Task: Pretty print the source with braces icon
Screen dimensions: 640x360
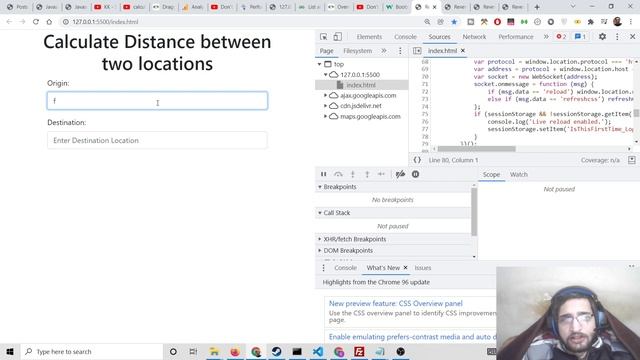Action: click(x=417, y=160)
